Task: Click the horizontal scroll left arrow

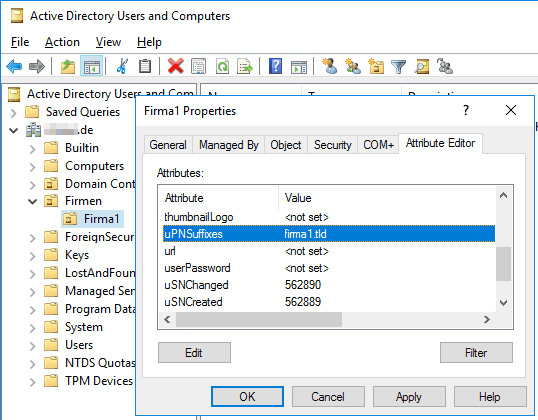Action: pyautogui.click(x=167, y=319)
